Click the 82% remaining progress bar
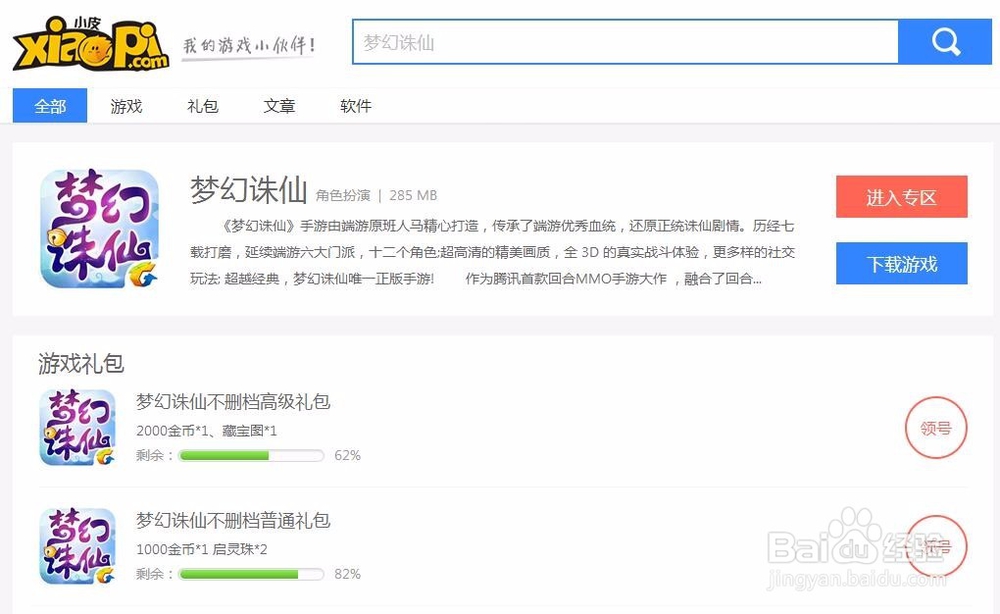The image size is (1000, 614). coord(250,574)
